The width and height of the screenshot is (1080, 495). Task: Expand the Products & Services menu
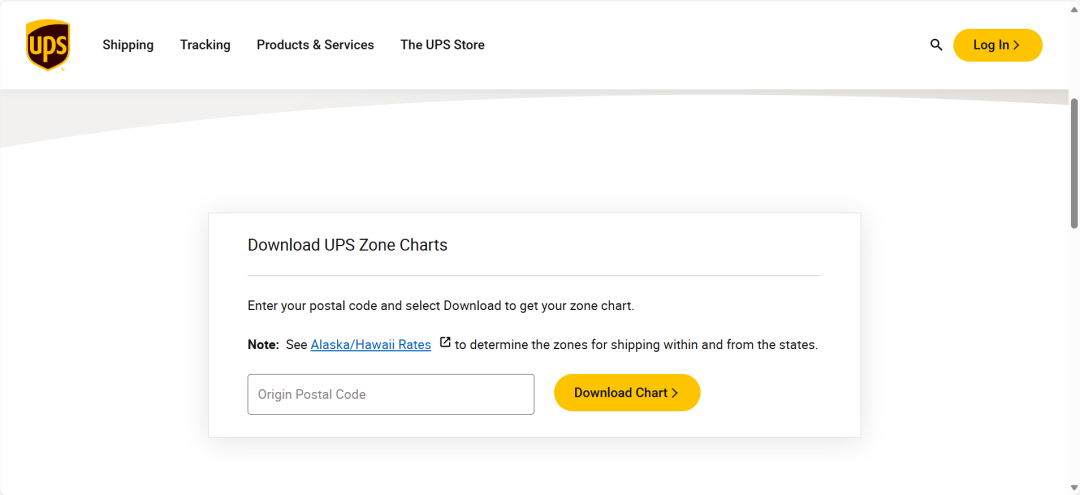(x=315, y=45)
